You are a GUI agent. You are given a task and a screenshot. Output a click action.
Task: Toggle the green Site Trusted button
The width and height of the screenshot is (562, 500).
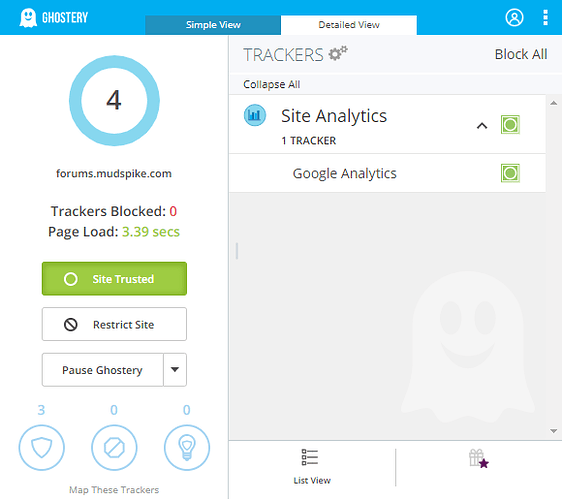click(114, 278)
